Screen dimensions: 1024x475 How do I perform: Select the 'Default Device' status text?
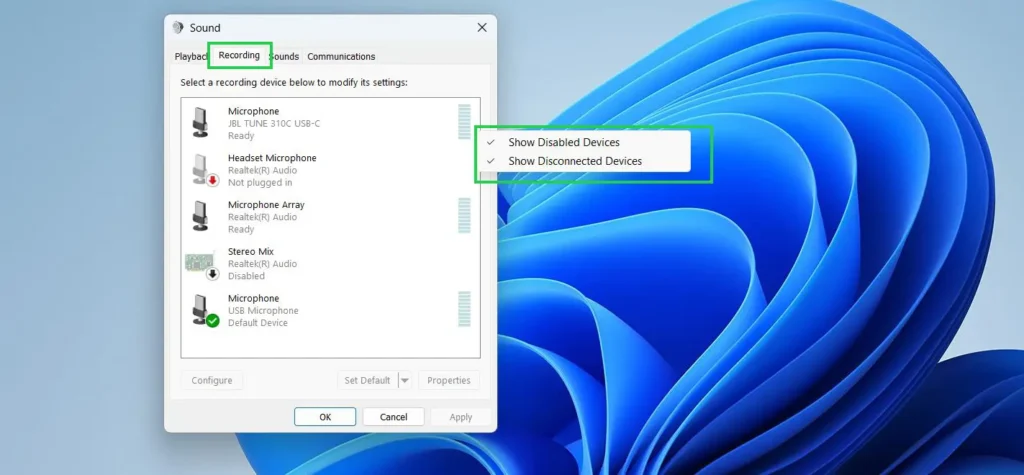point(257,323)
